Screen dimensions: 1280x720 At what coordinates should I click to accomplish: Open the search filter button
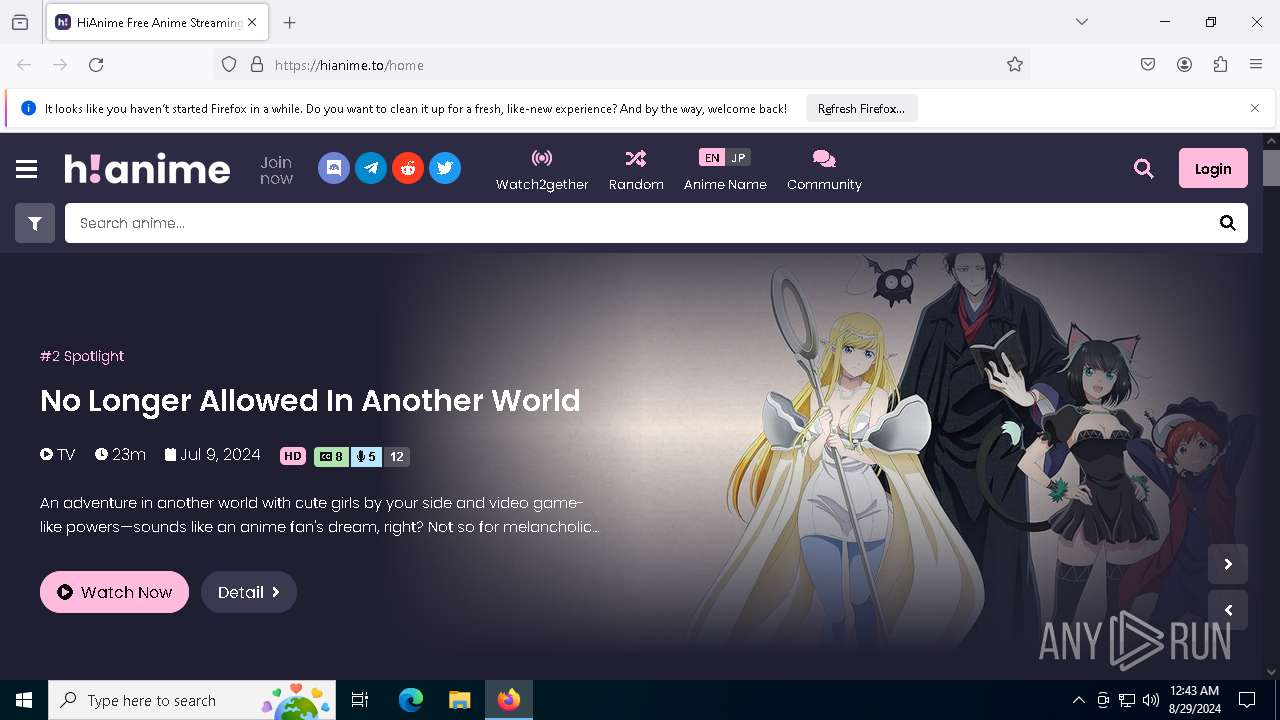(x=35, y=223)
